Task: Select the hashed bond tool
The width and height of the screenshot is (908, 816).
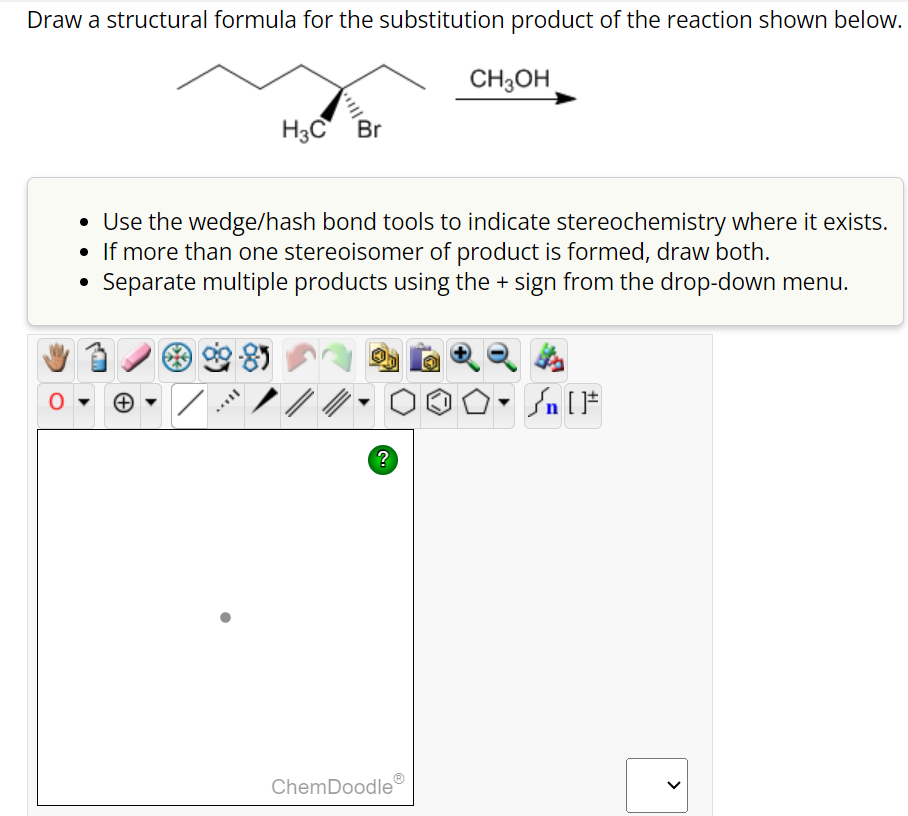Action: [x=226, y=405]
